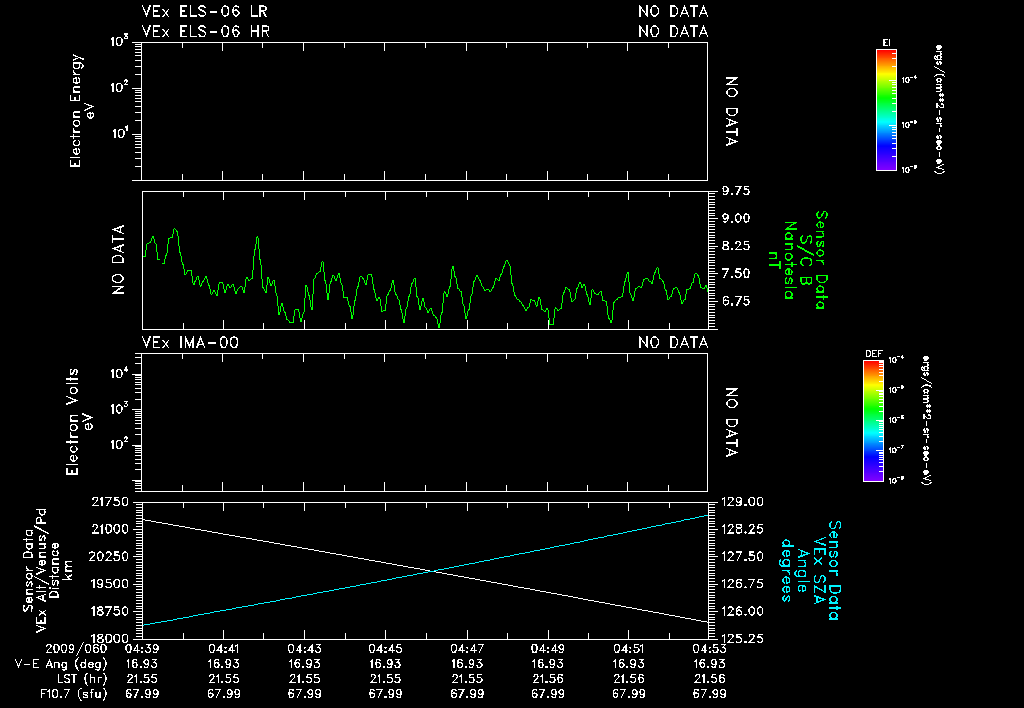Click the LST value 21.56 under 04:49

548,679
